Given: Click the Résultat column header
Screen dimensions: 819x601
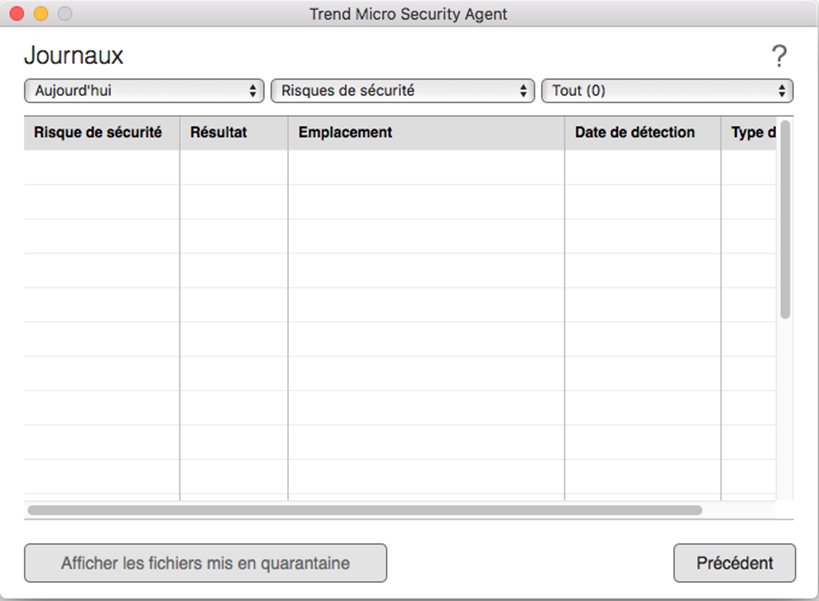Looking at the screenshot, I should pos(219,133).
